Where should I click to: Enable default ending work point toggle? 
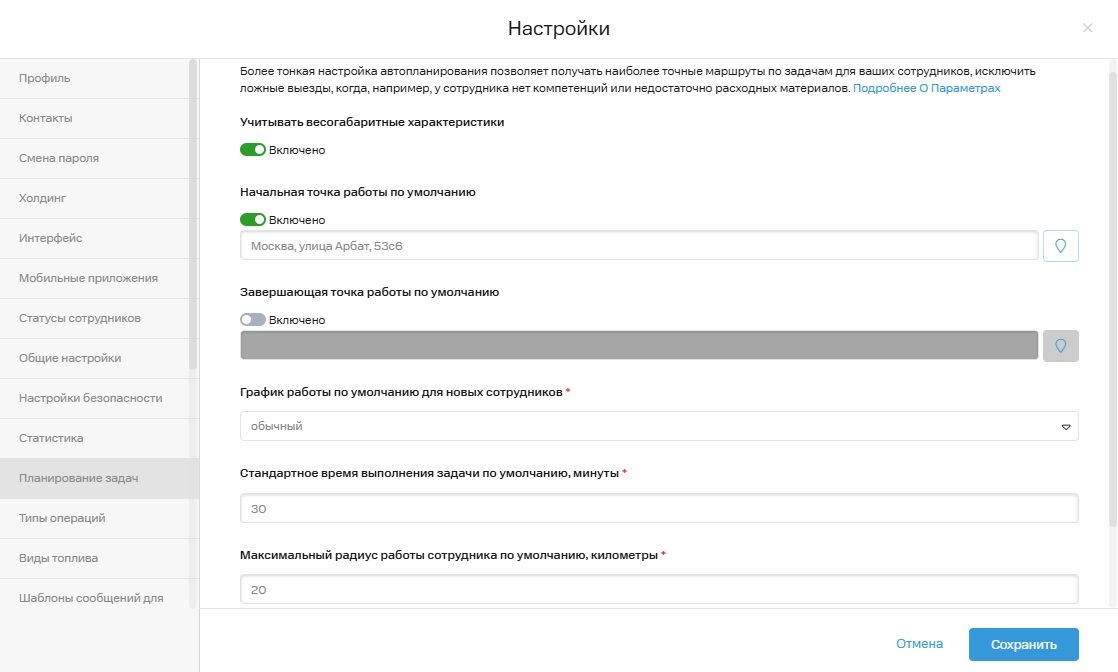point(253,320)
